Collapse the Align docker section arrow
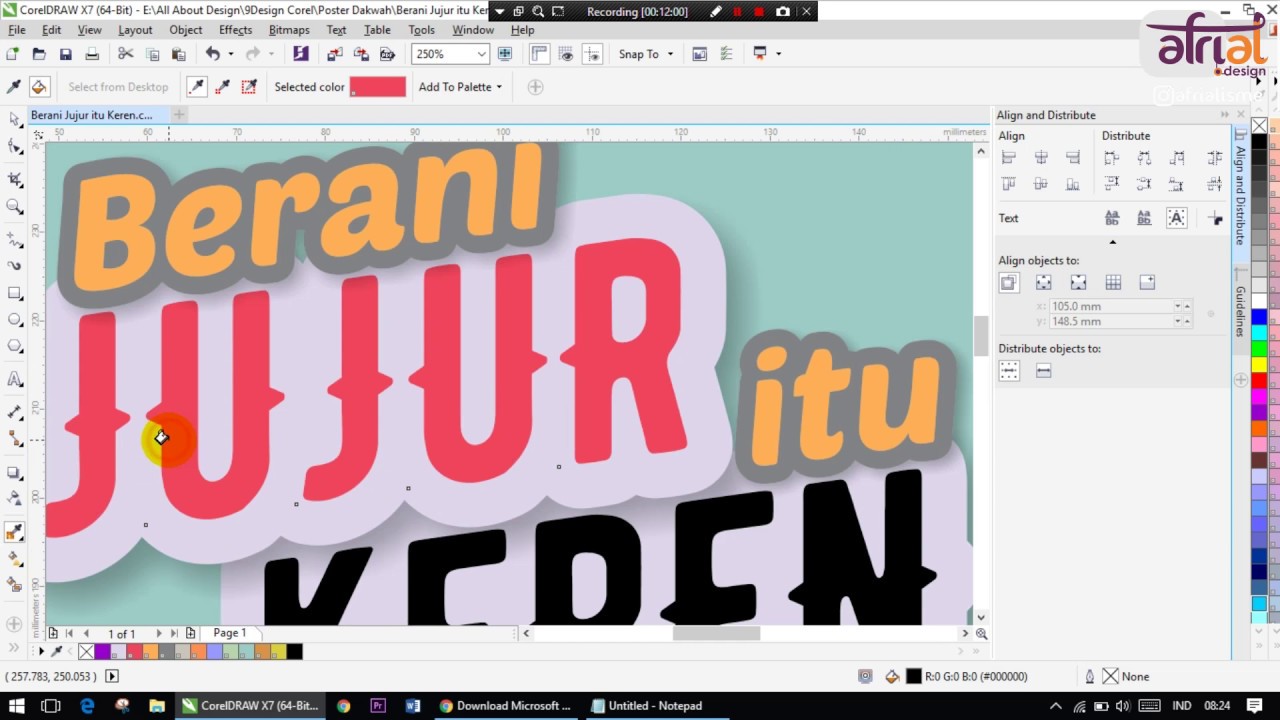The width and height of the screenshot is (1280, 720). tap(1112, 242)
